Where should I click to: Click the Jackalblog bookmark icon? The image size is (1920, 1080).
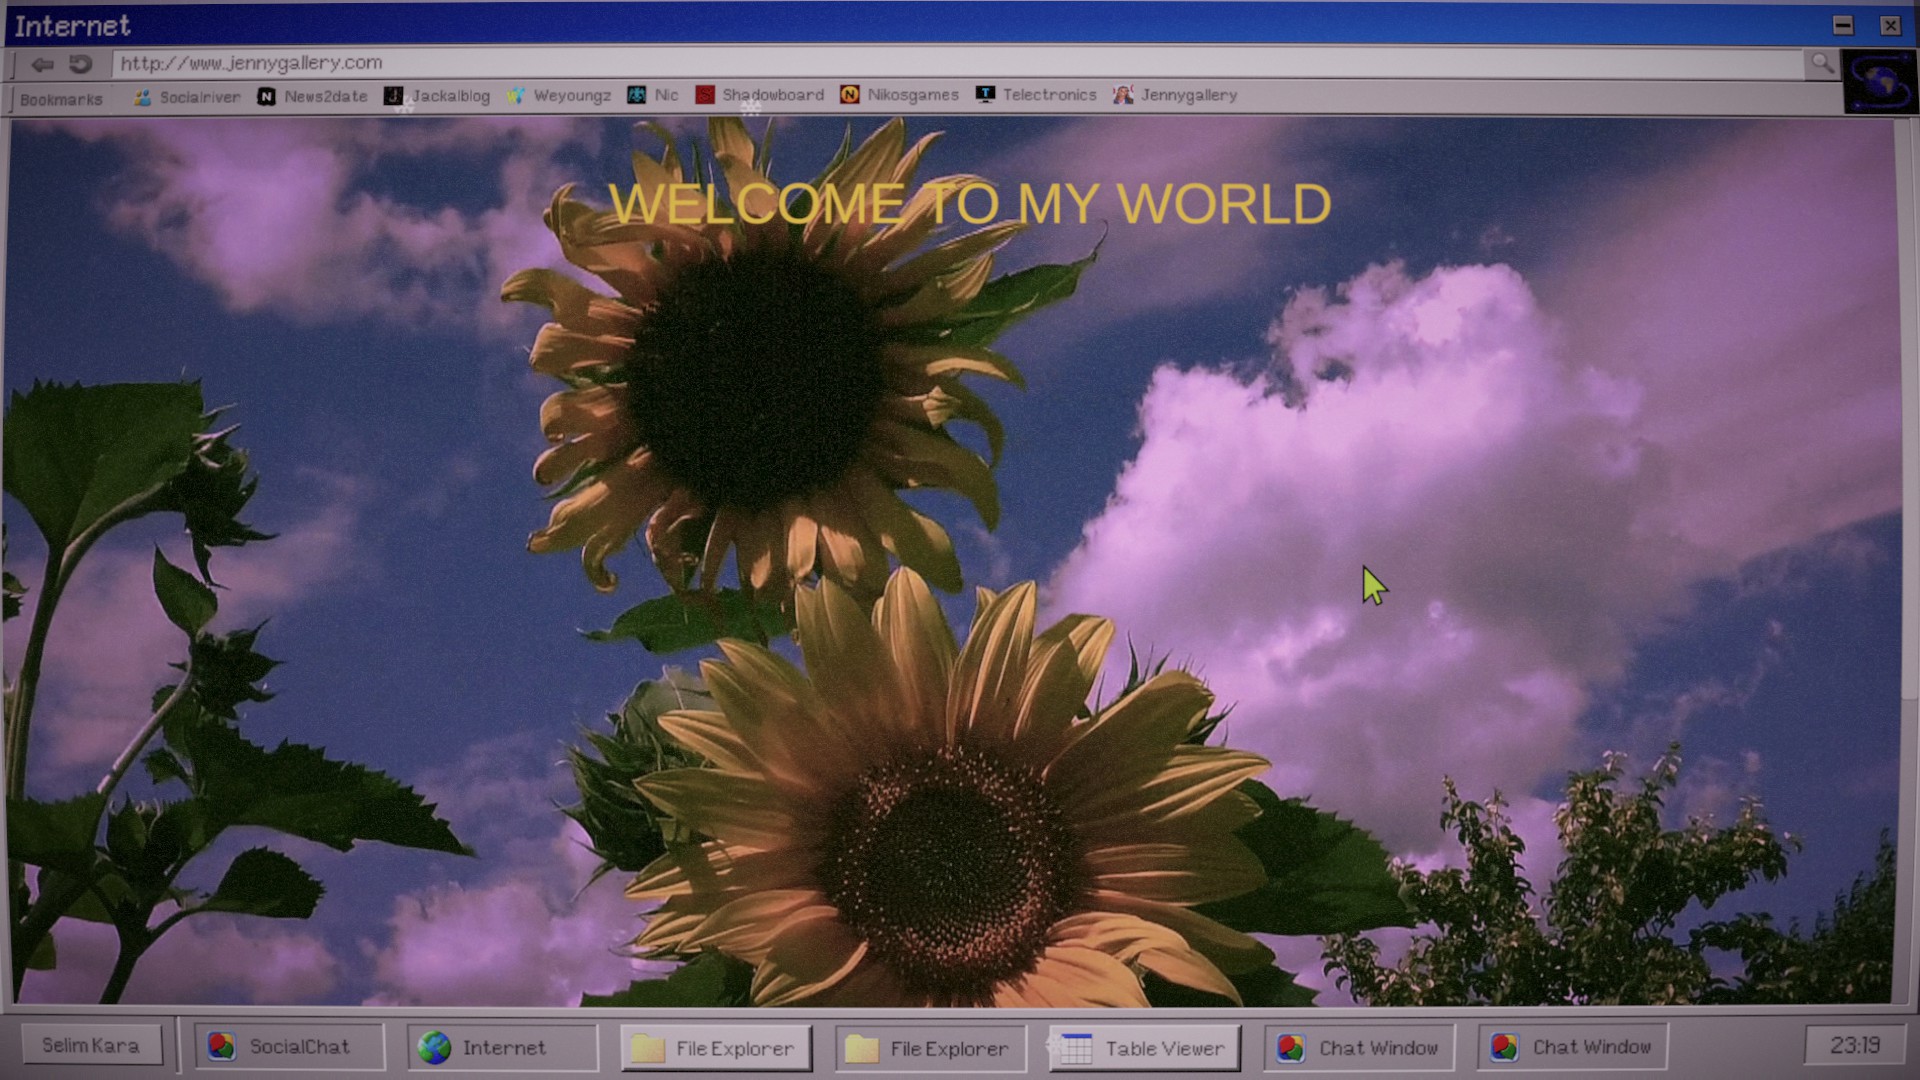click(x=394, y=96)
